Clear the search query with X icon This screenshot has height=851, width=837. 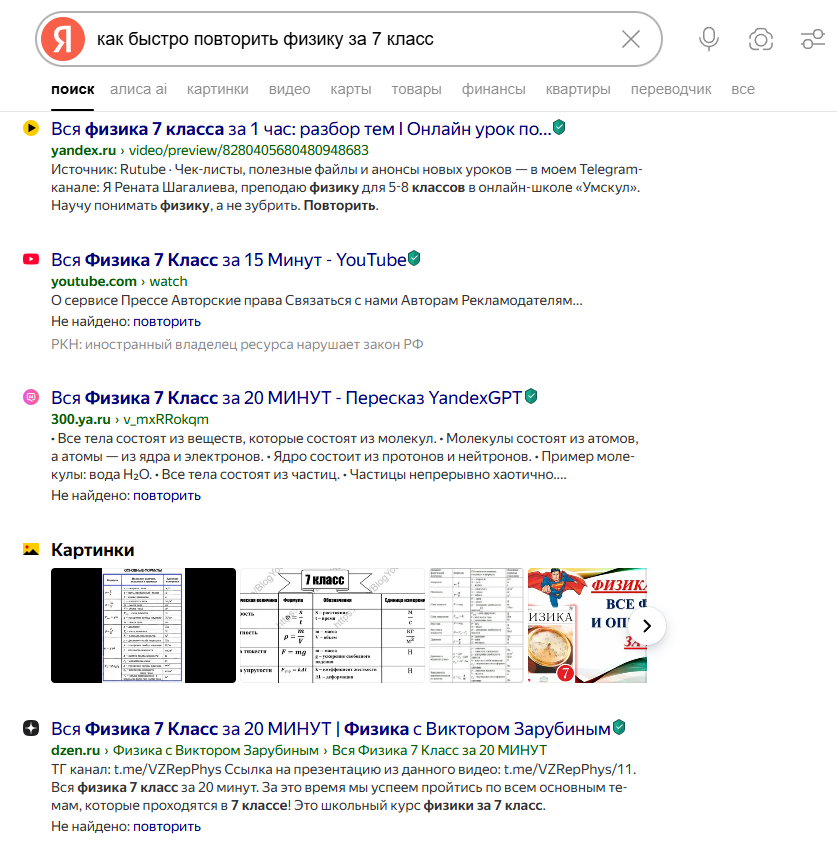pos(631,39)
